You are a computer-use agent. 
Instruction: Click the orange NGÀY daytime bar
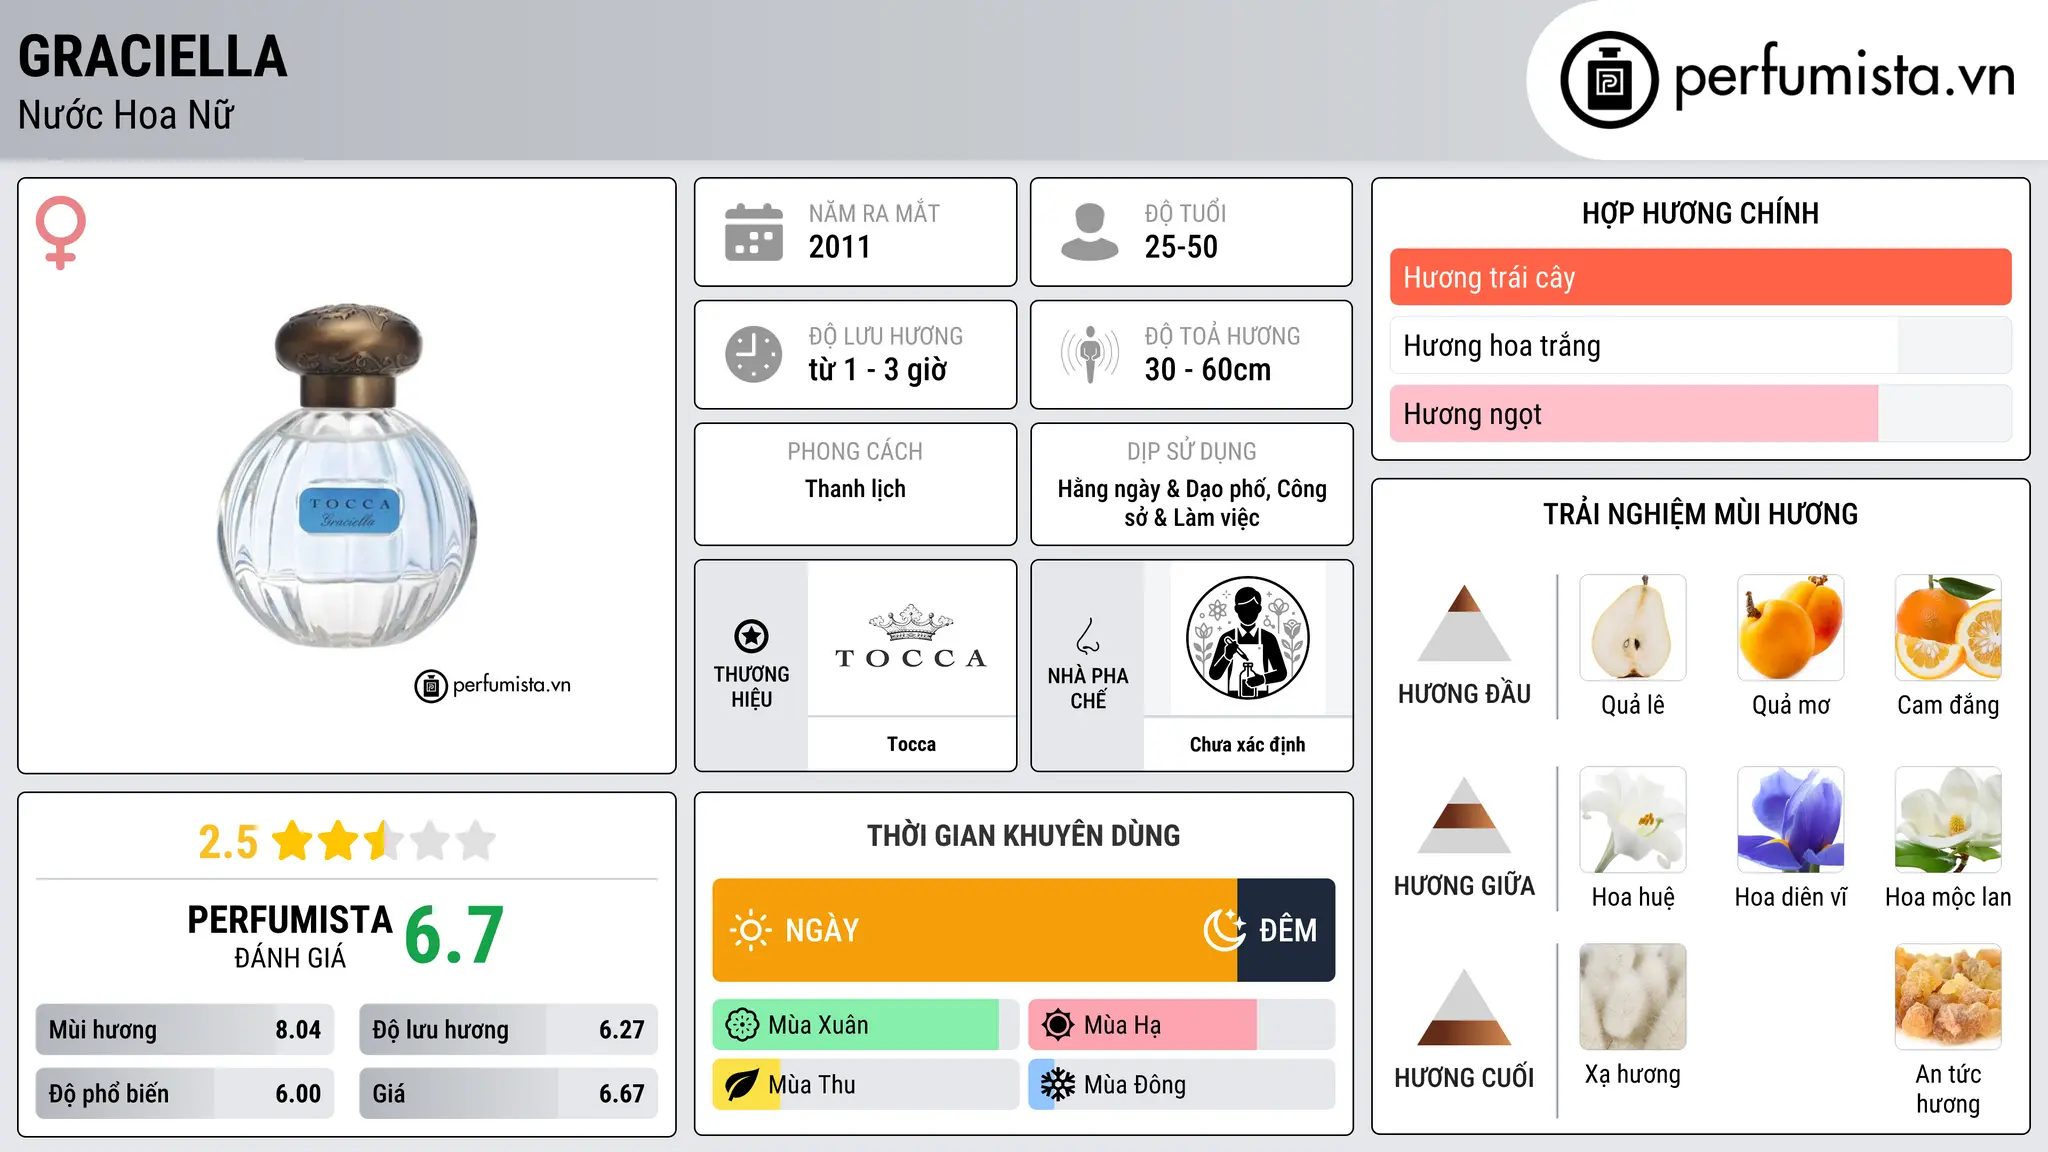pos(975,930)
